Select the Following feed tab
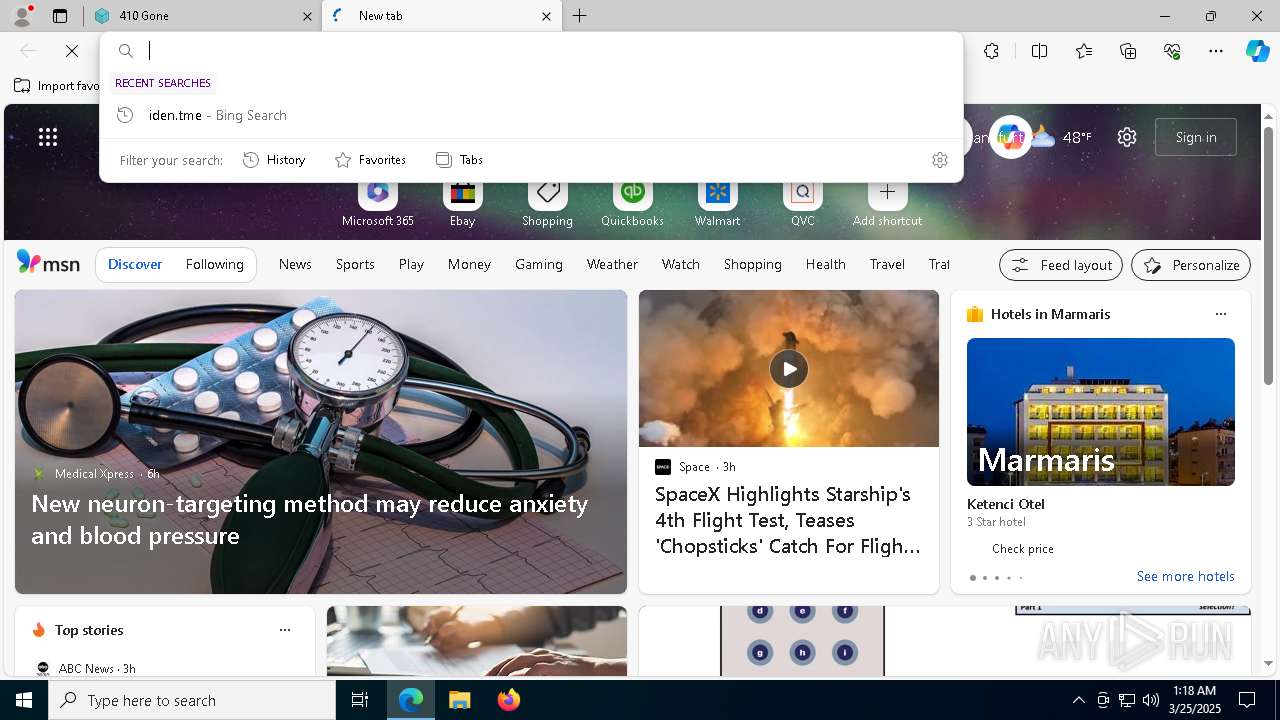 click(215, 265)
